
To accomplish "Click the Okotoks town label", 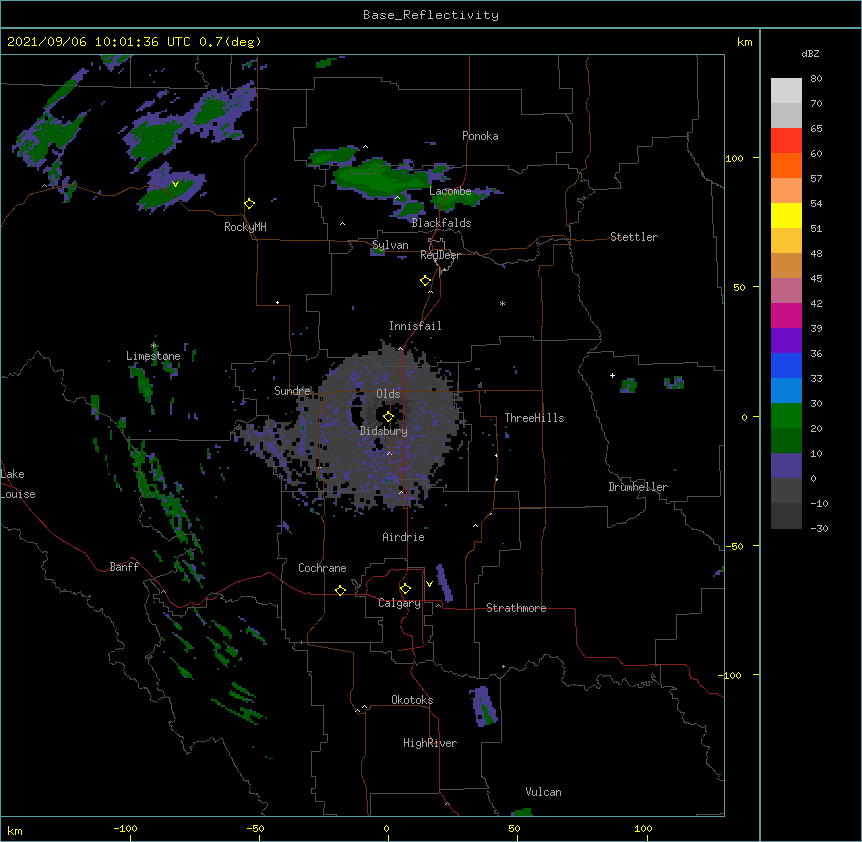I will coord(412,700).
